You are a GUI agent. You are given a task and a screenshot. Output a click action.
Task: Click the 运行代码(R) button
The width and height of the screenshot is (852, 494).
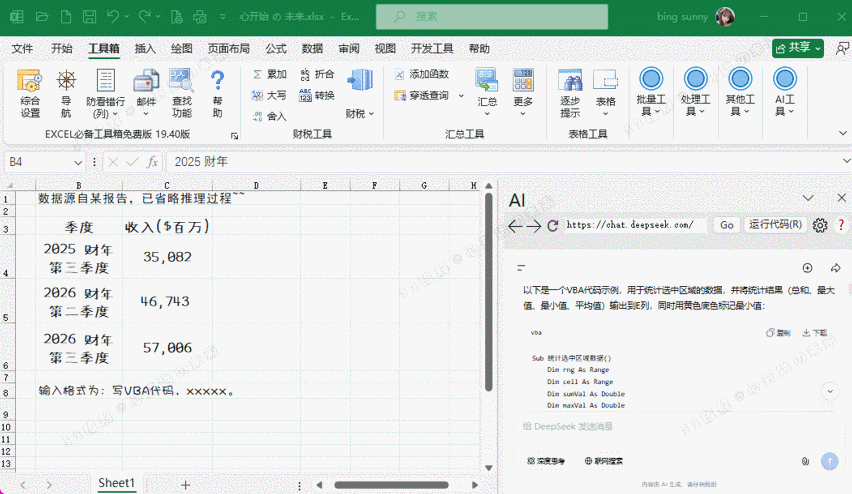776,225
